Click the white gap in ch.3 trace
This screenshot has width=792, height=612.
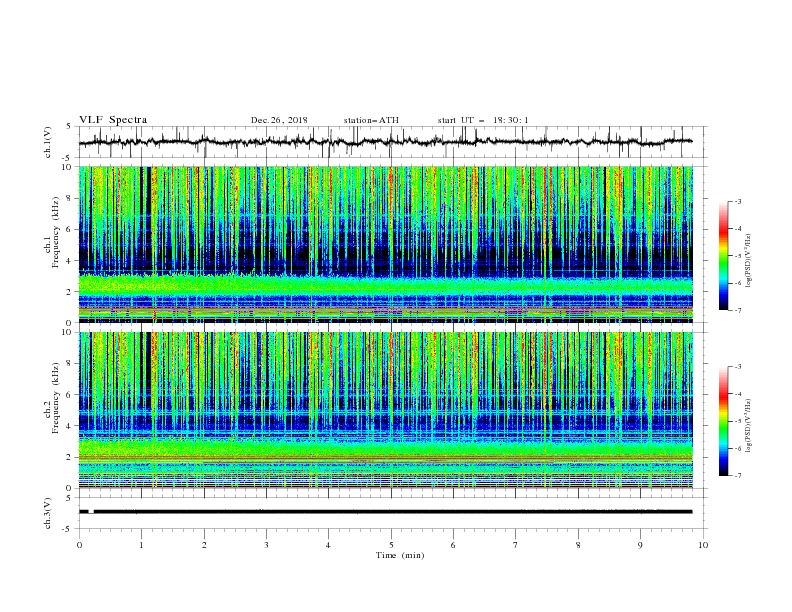pyautogui.click(x=91, y=512)
